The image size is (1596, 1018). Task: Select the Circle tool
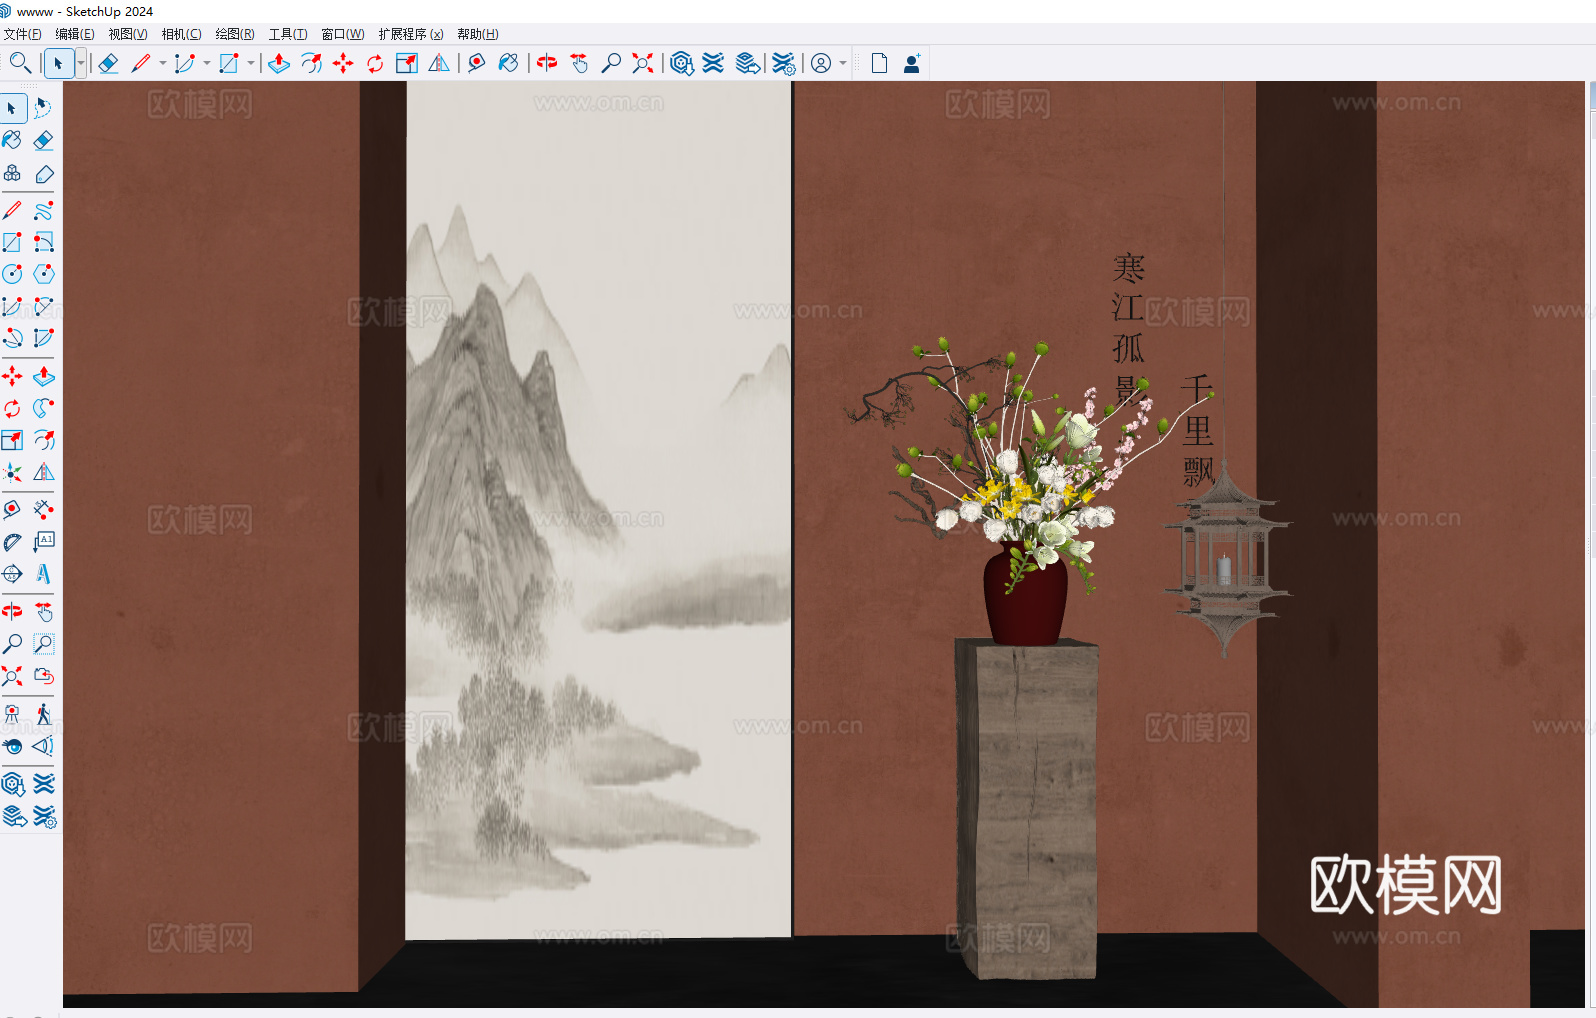pyautogui.click(x=12, y=274)
